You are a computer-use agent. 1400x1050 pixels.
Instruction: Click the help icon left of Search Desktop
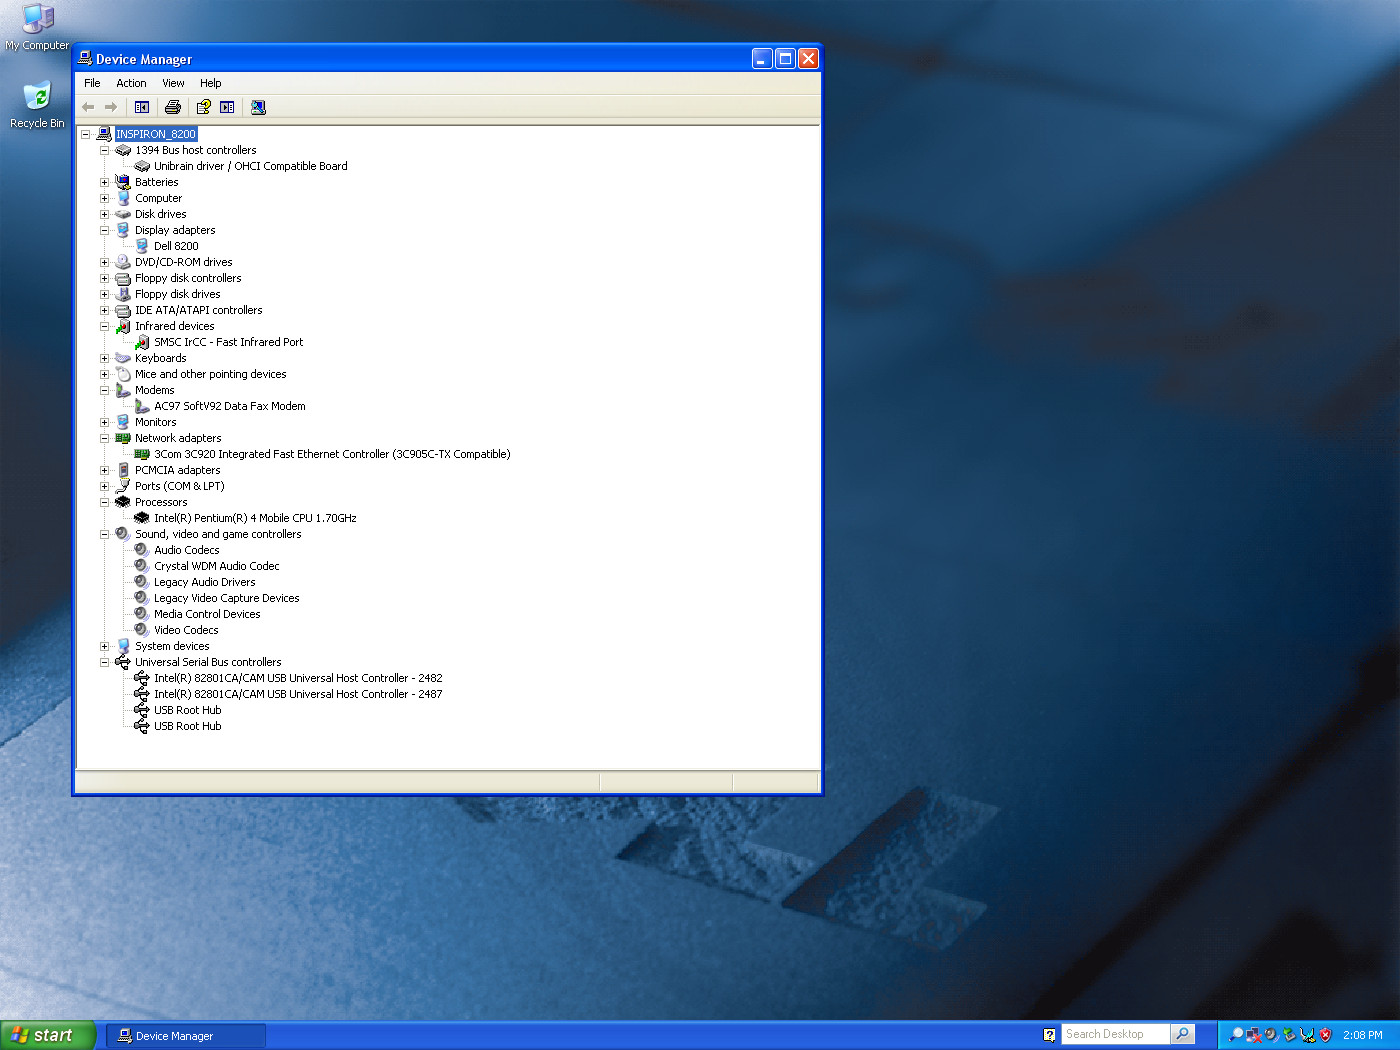[1049, 1035]
